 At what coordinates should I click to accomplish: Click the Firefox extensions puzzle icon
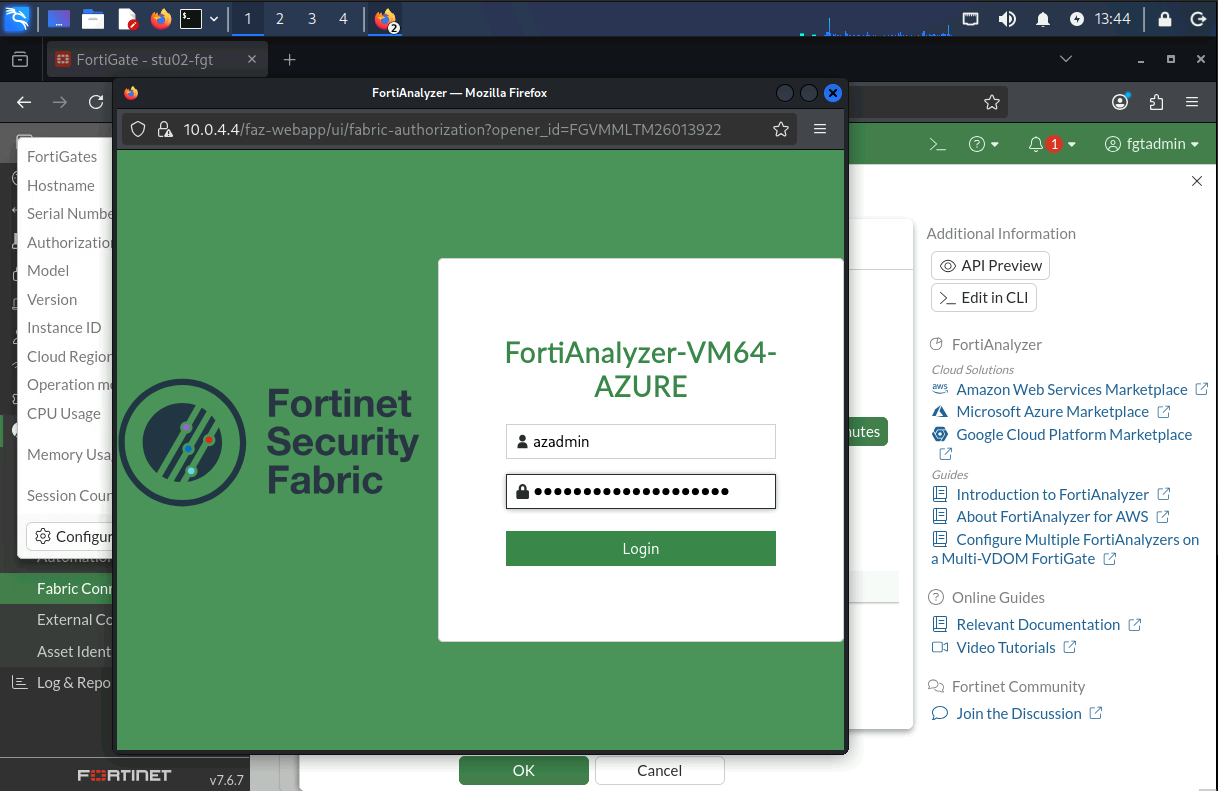click(x=1156, y=102)
